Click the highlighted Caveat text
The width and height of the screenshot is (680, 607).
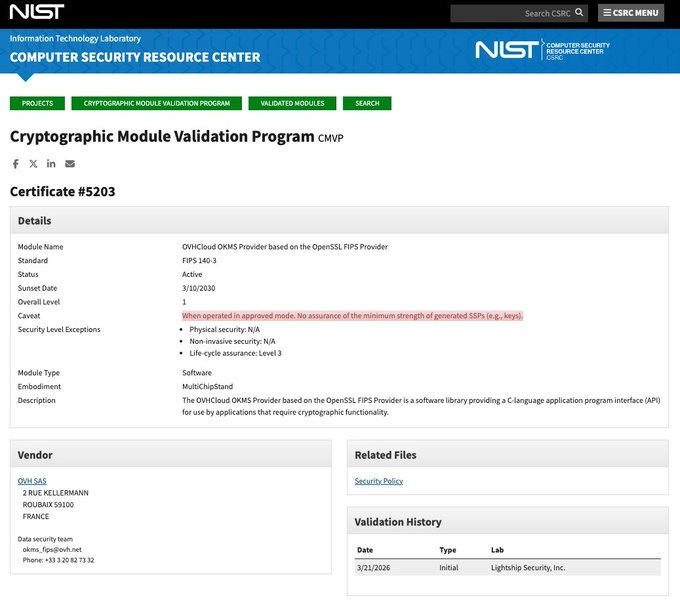tap(352, 315)
